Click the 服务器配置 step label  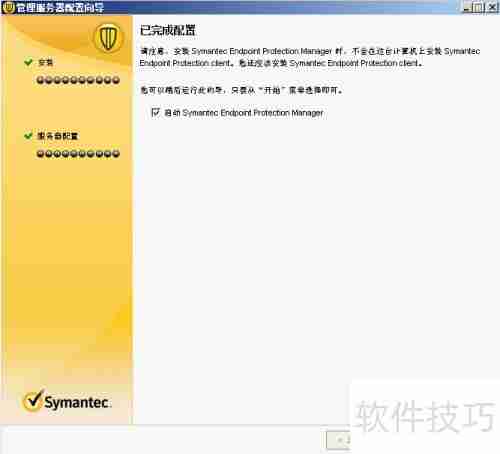[x=58, y=136]
